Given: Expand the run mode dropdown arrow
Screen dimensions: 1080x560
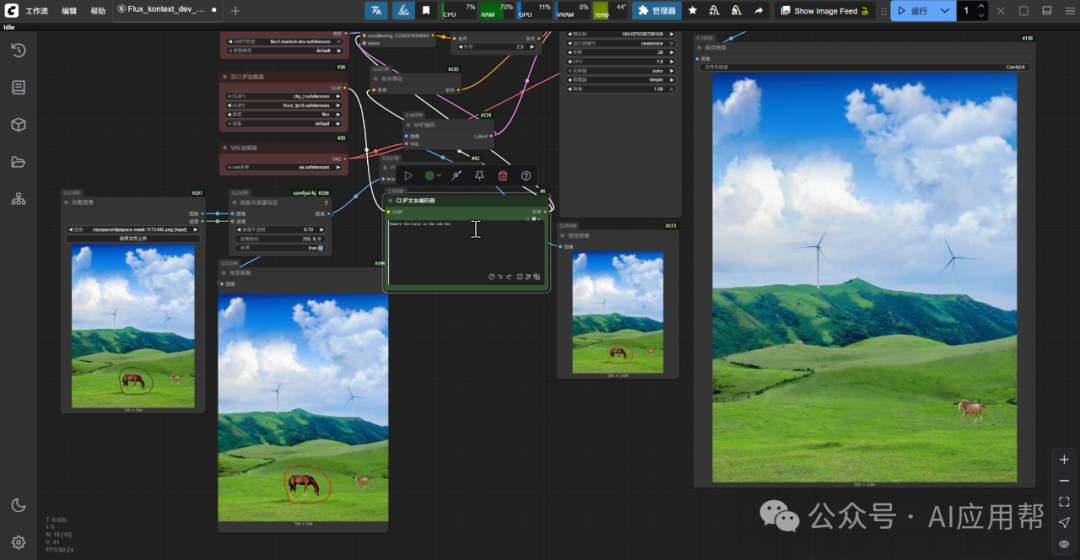Looking at the screenshot, I should point(944,10).
